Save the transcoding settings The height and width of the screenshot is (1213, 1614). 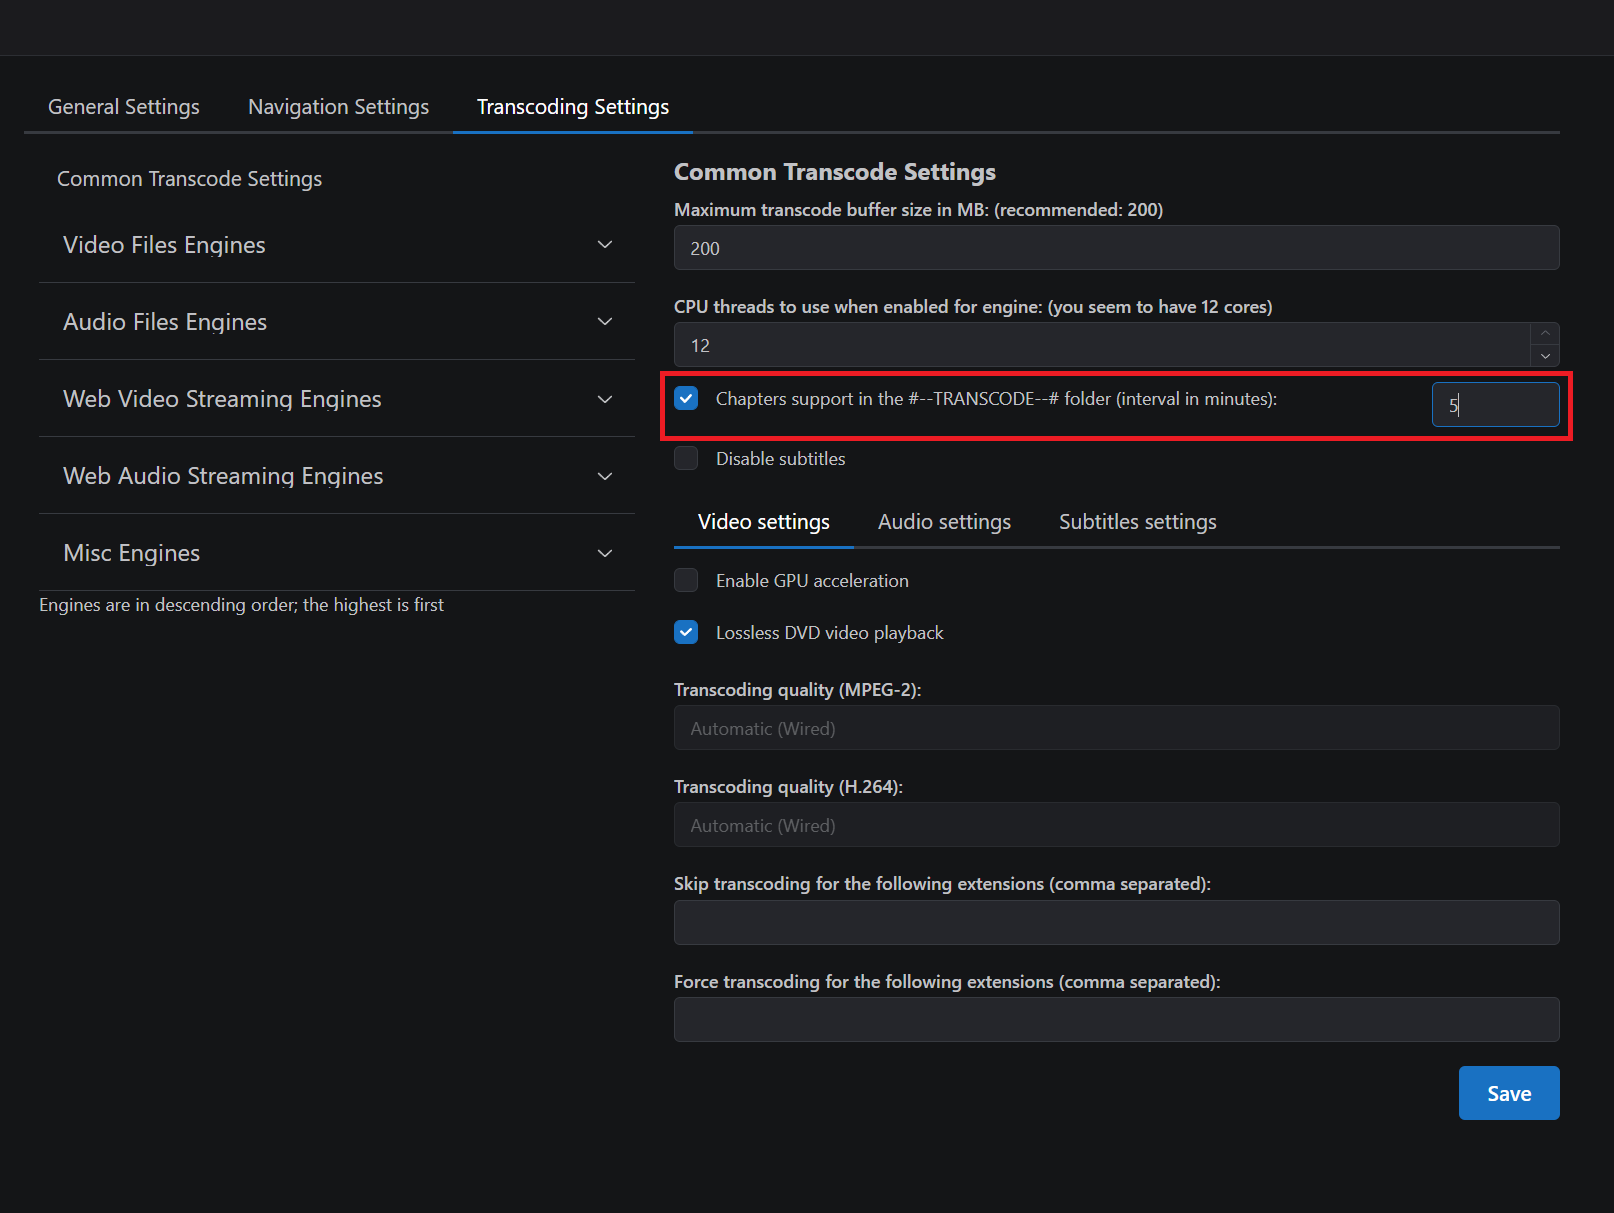coord(1509,1093)
